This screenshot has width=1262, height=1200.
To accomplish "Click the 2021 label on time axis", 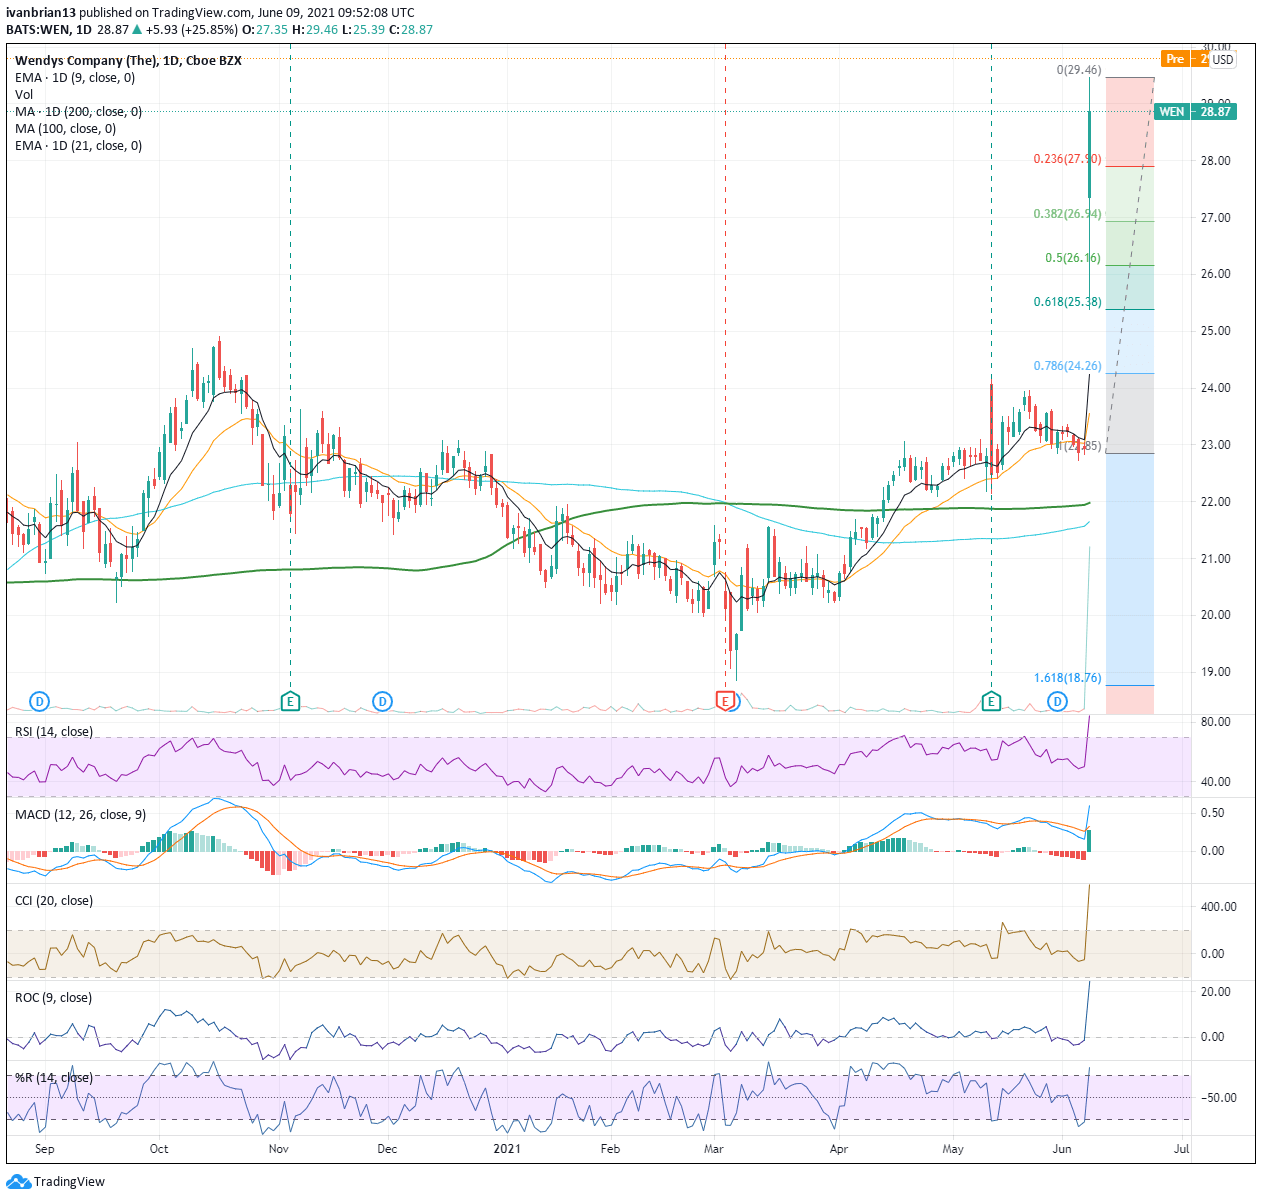I will point(509,1149).
